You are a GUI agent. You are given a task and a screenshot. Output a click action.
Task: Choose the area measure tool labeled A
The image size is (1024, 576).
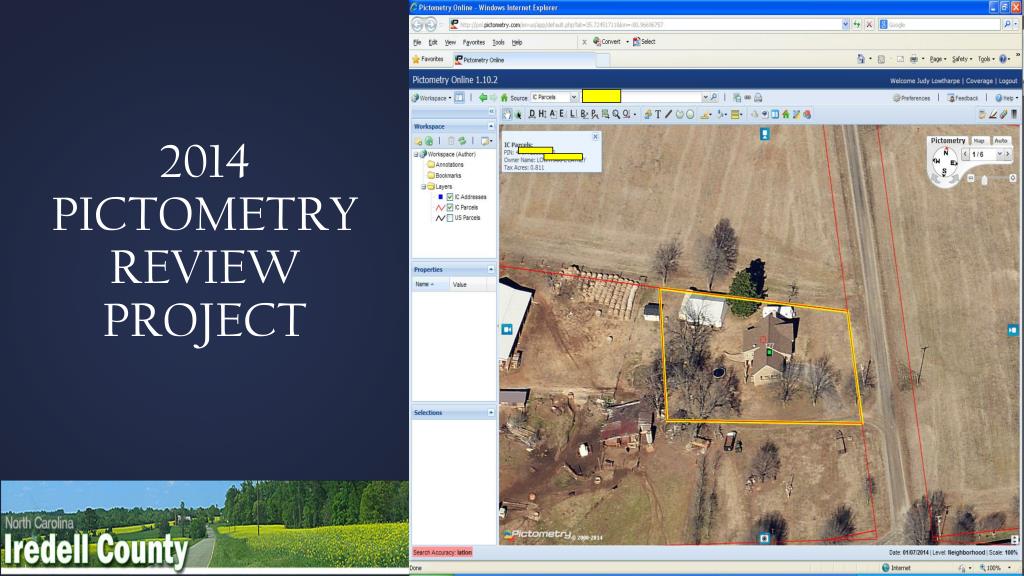(552, 114)
